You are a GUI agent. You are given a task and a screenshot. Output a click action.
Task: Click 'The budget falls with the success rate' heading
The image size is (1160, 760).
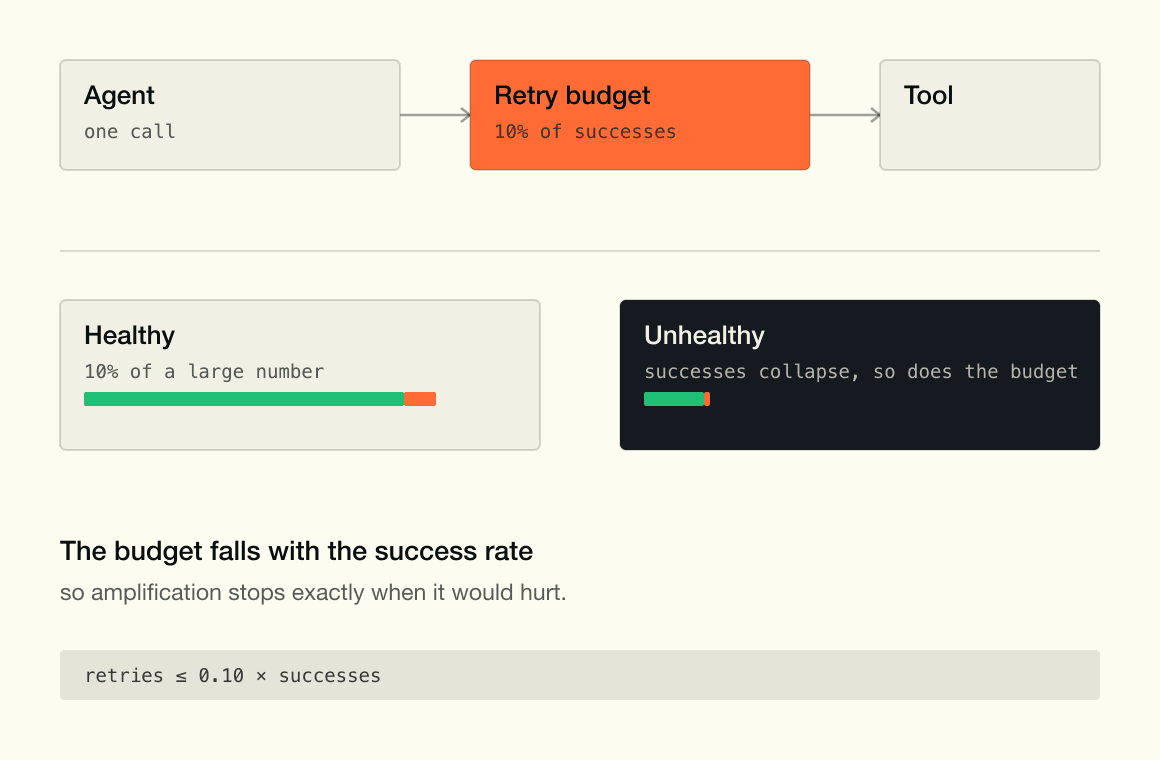pos(296,551)
